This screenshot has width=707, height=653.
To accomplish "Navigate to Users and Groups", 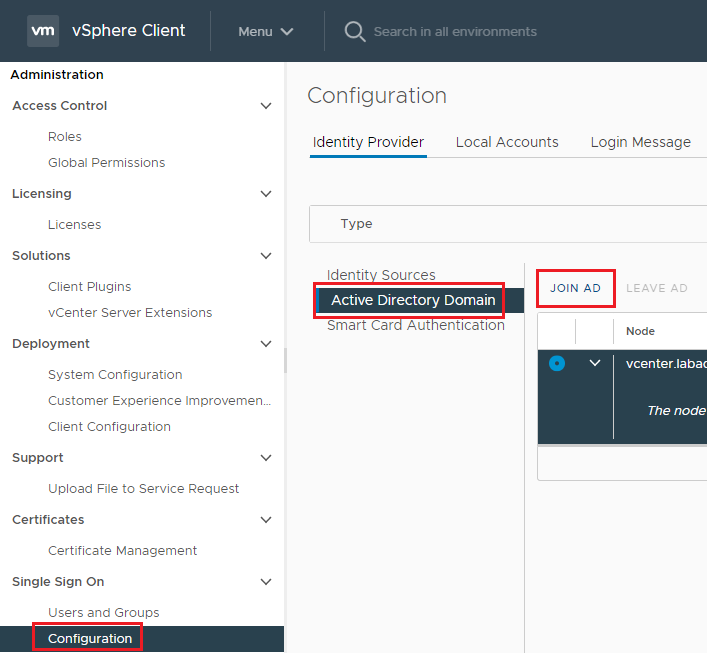I will [103, 612].
